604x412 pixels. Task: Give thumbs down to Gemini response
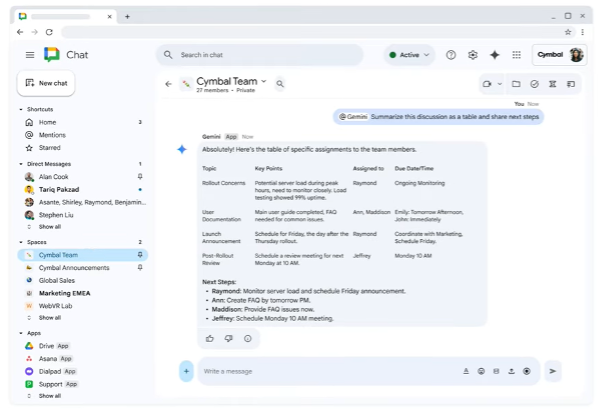[229, 338]
